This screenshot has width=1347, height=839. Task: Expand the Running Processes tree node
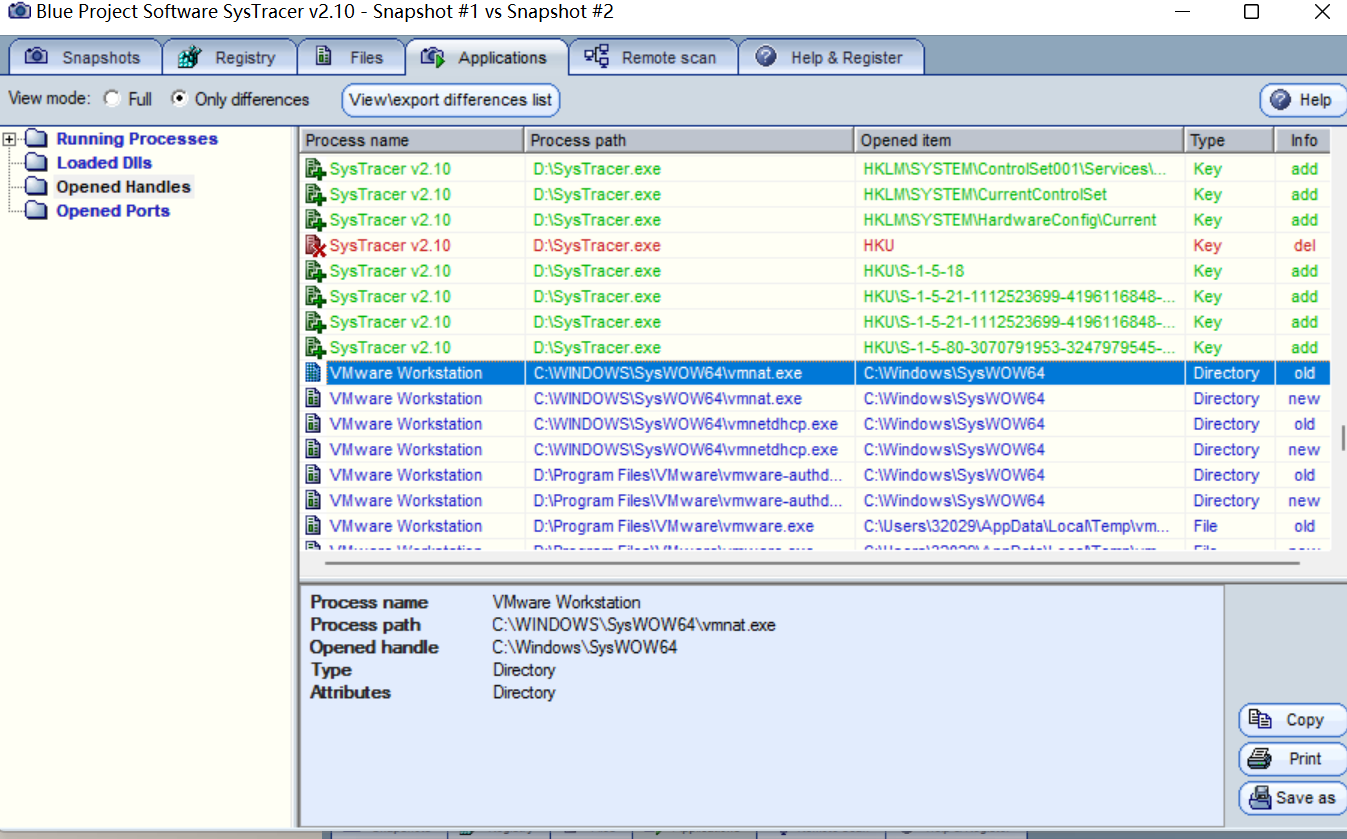[x=11, y=139]
